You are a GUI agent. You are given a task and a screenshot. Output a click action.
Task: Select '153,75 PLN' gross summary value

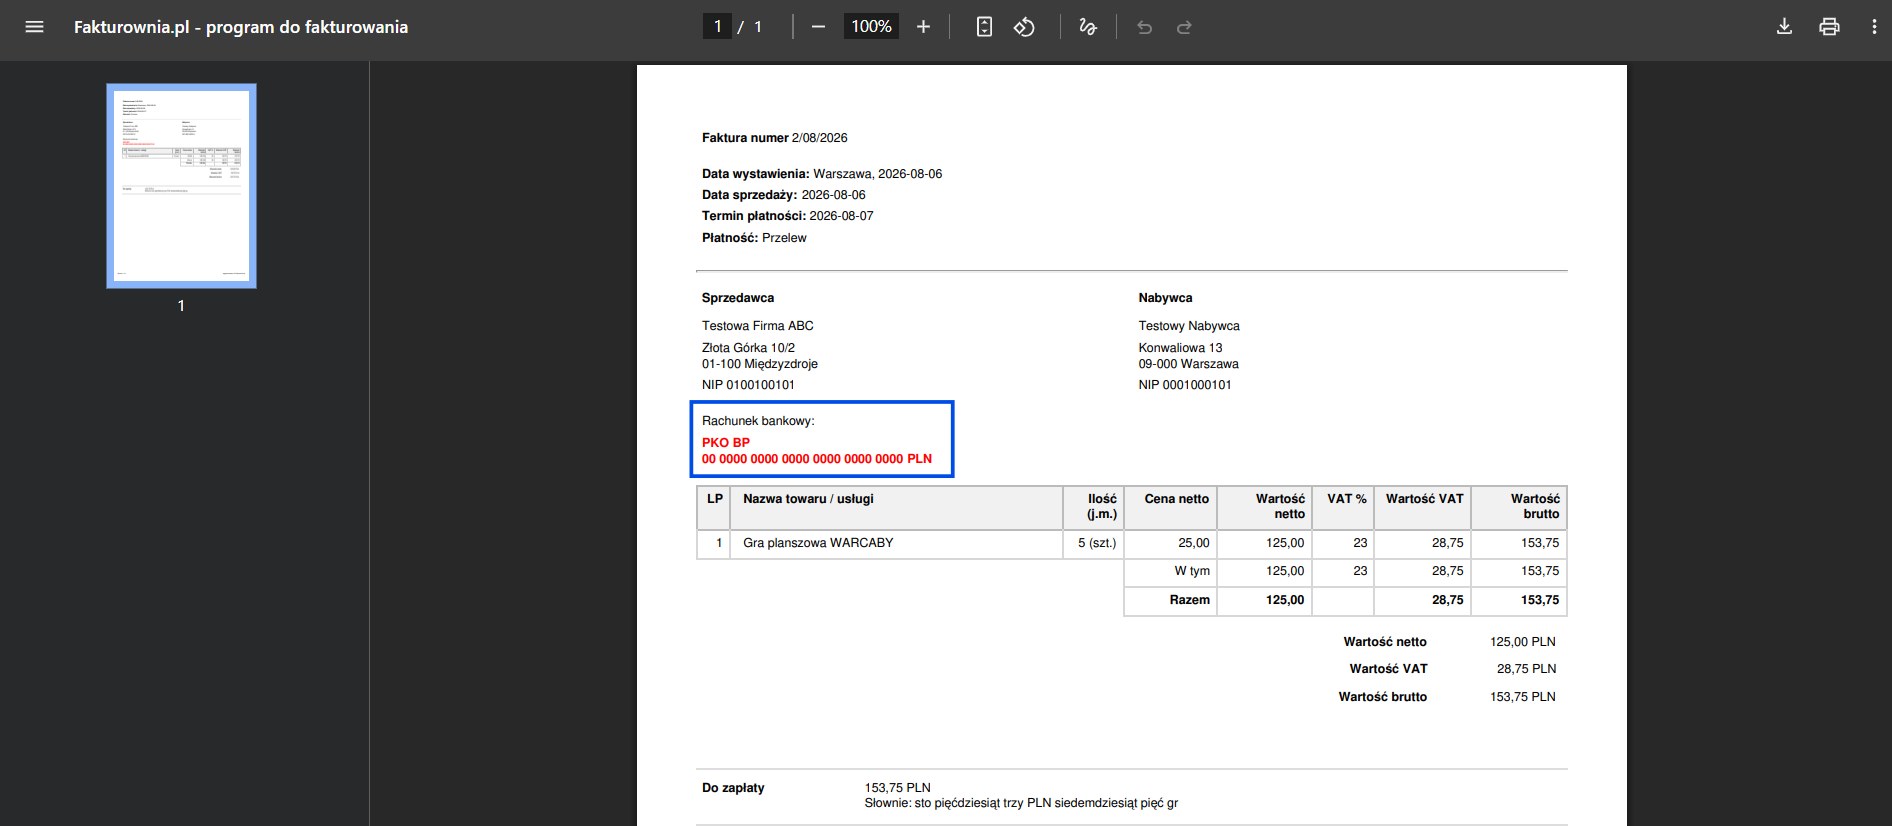[1523, 697]
